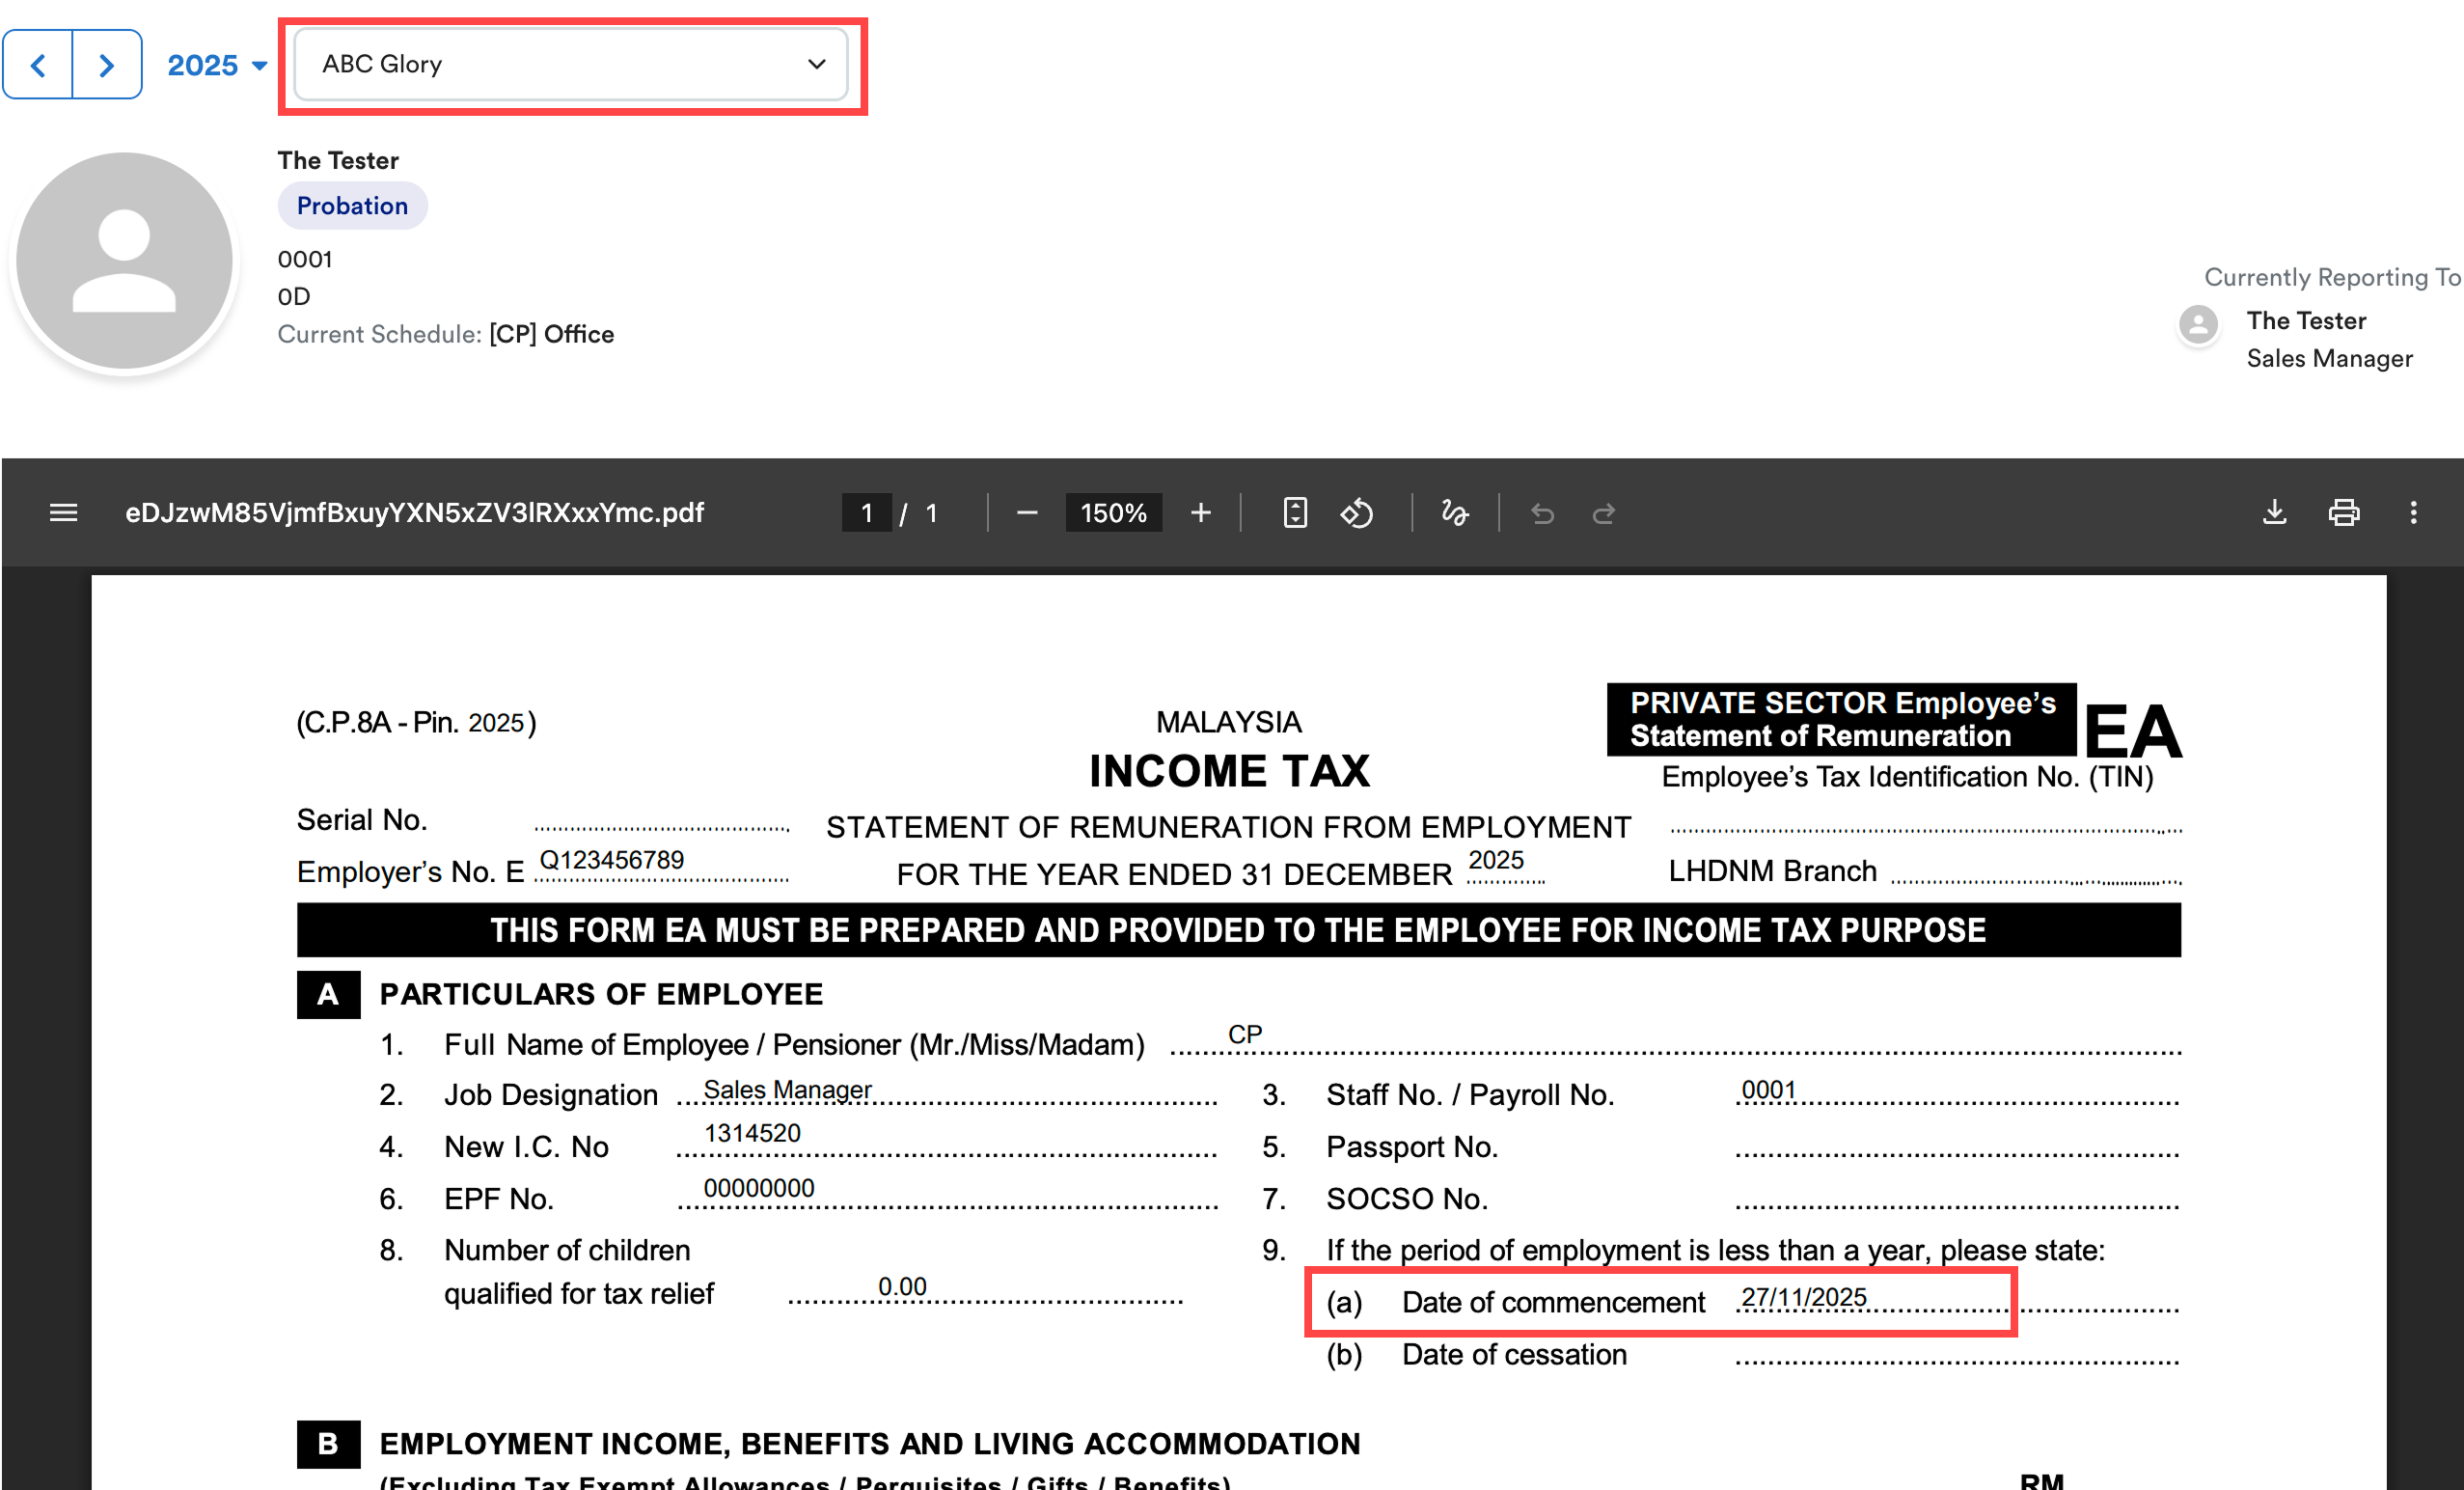Click the redo arrow in PDF toolbar
The height and width of the screenshot is (1490, 2464).
[1604, 513]
